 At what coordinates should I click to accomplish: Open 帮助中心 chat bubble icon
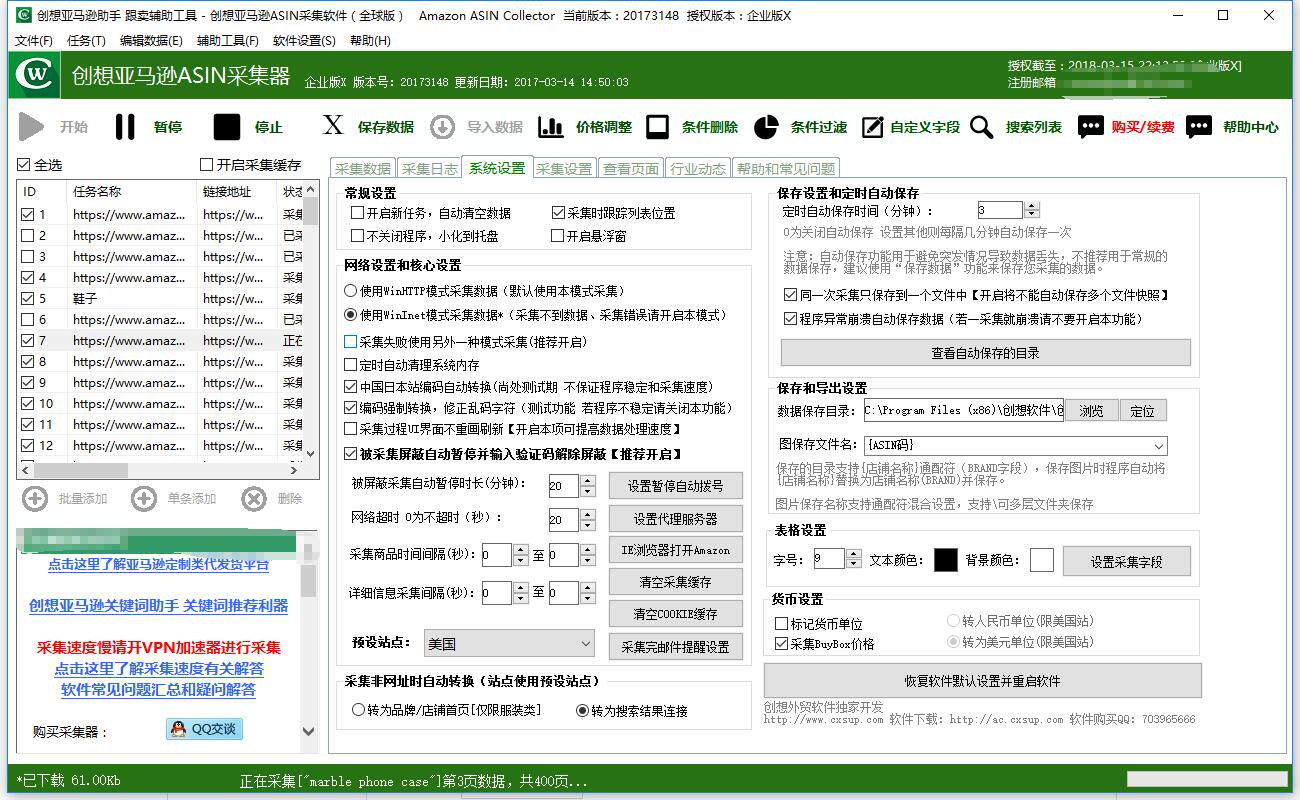tap(1199, 127)
